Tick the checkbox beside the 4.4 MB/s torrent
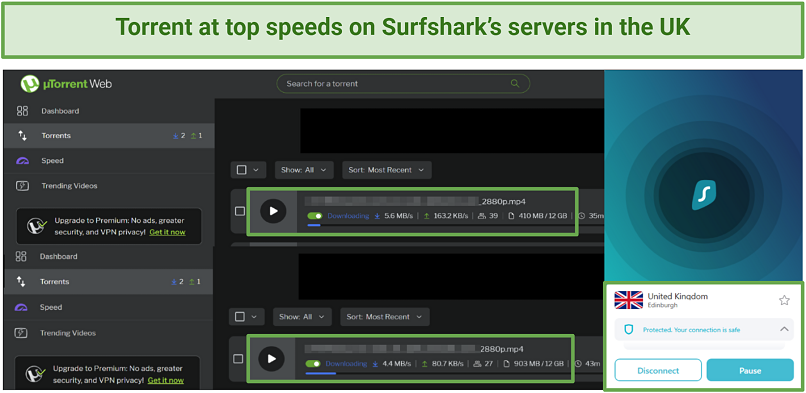This screenshot has height=393, width=806. click(237, 358)
